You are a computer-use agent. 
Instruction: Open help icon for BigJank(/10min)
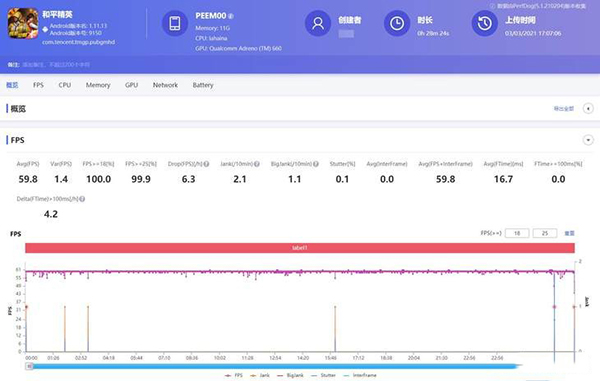pos(316,164)
